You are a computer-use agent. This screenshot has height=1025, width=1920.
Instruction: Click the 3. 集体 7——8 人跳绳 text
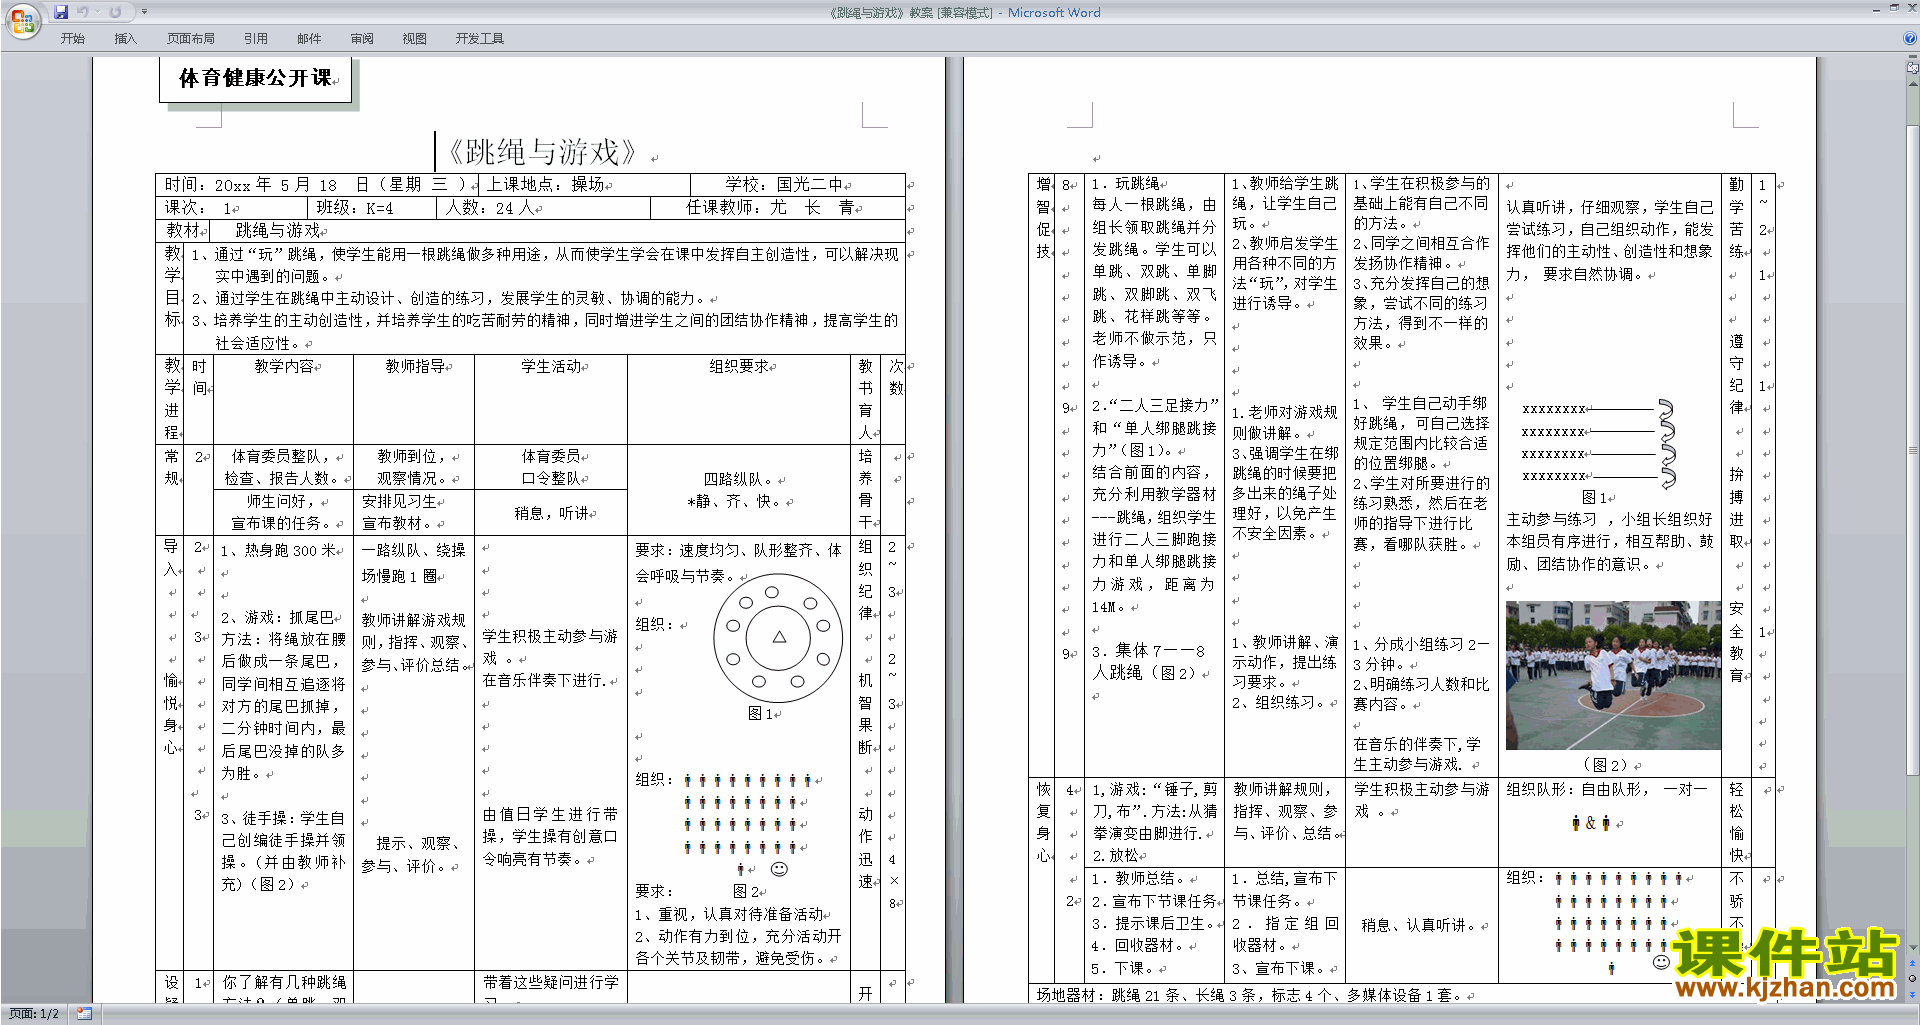pyautogui.click(x=1149, y=662)
